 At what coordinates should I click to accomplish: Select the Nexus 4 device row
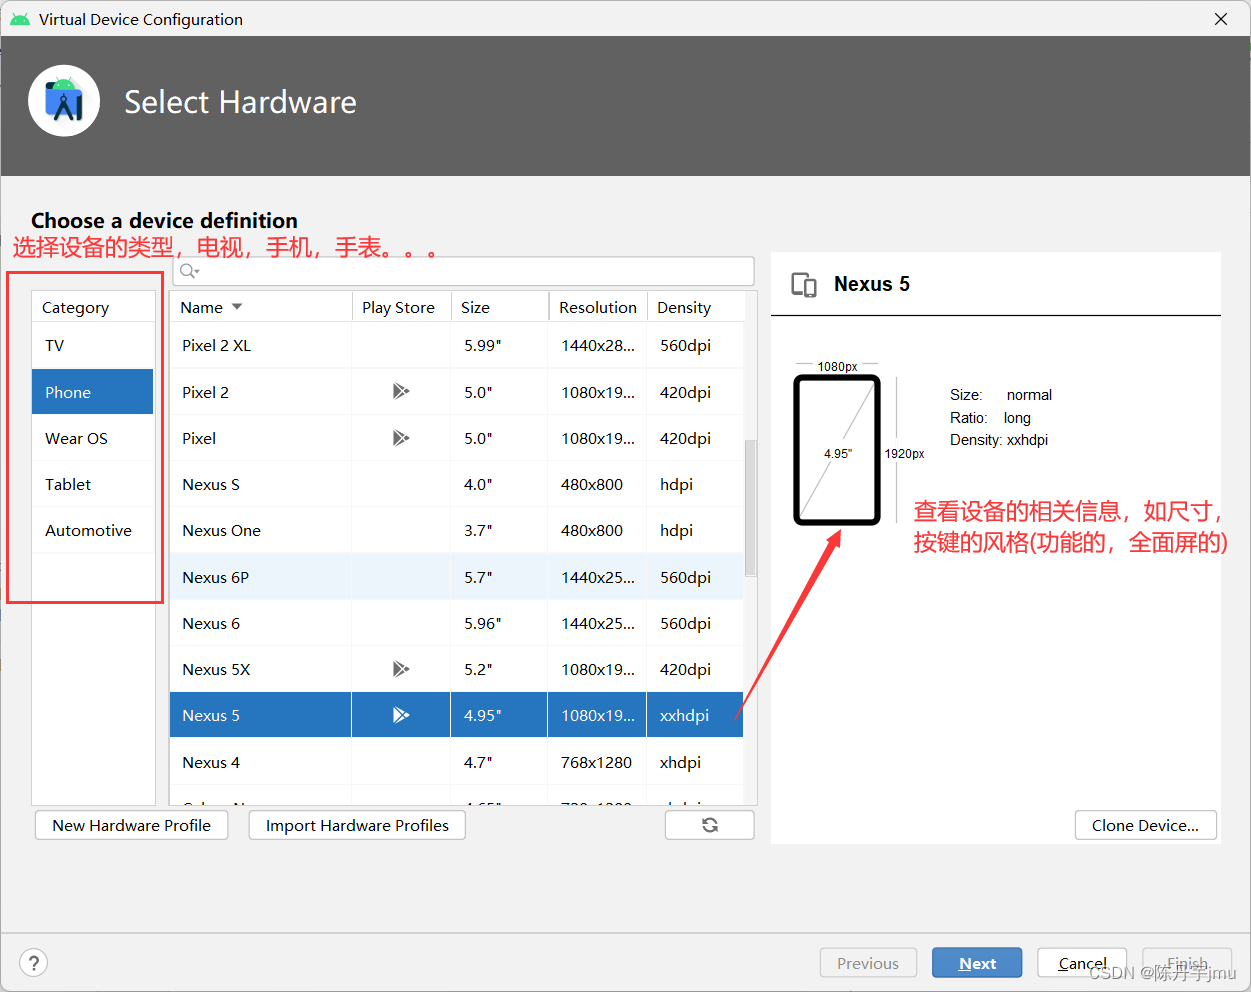point(456,762)
